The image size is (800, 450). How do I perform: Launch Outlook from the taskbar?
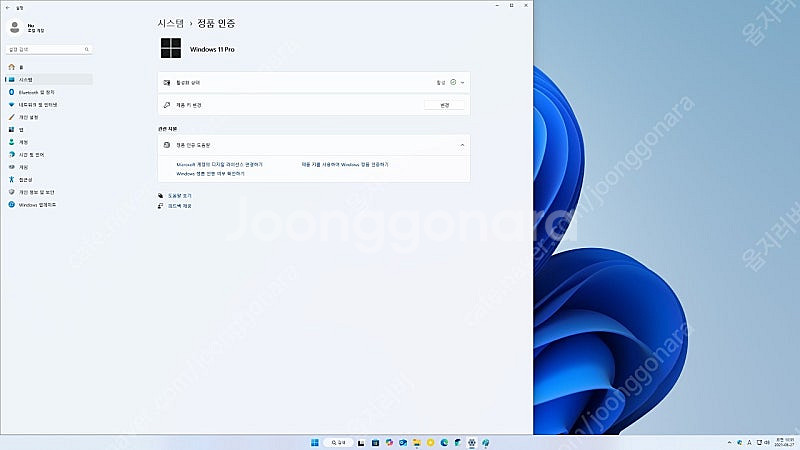coord(403,442)
